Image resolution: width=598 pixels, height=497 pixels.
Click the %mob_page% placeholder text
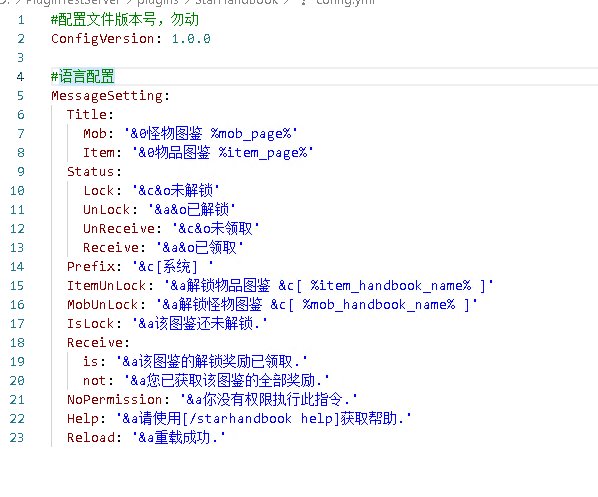(x=251, y=134)
